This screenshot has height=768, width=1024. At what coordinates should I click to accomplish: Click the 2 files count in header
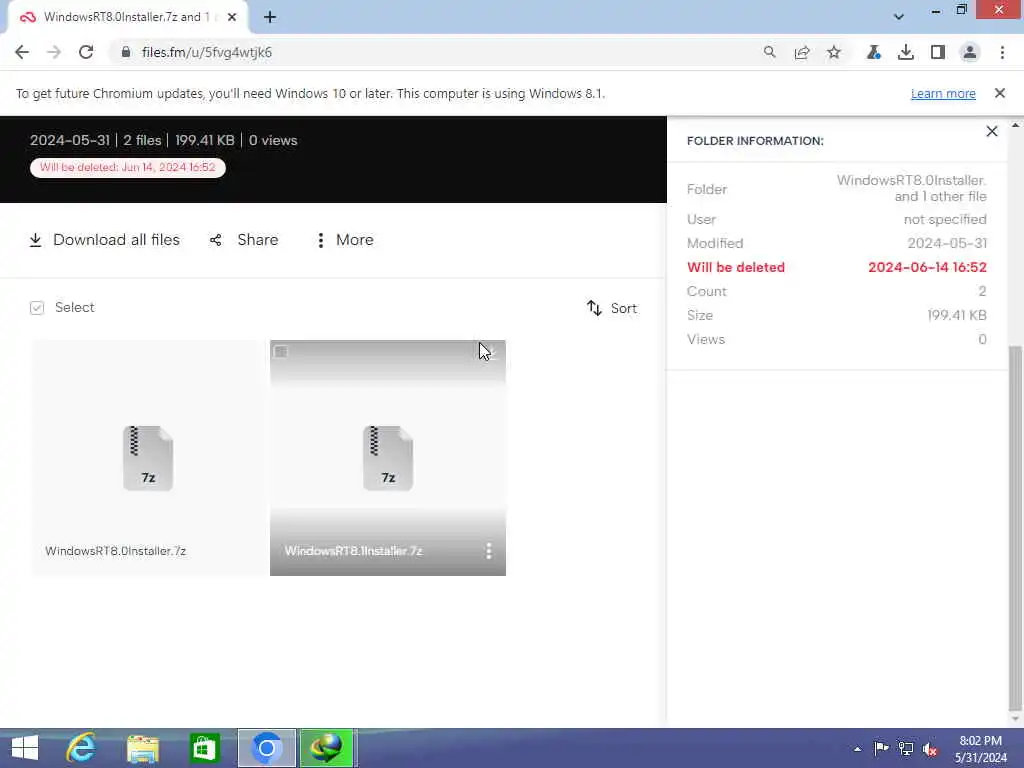[142, 140]
